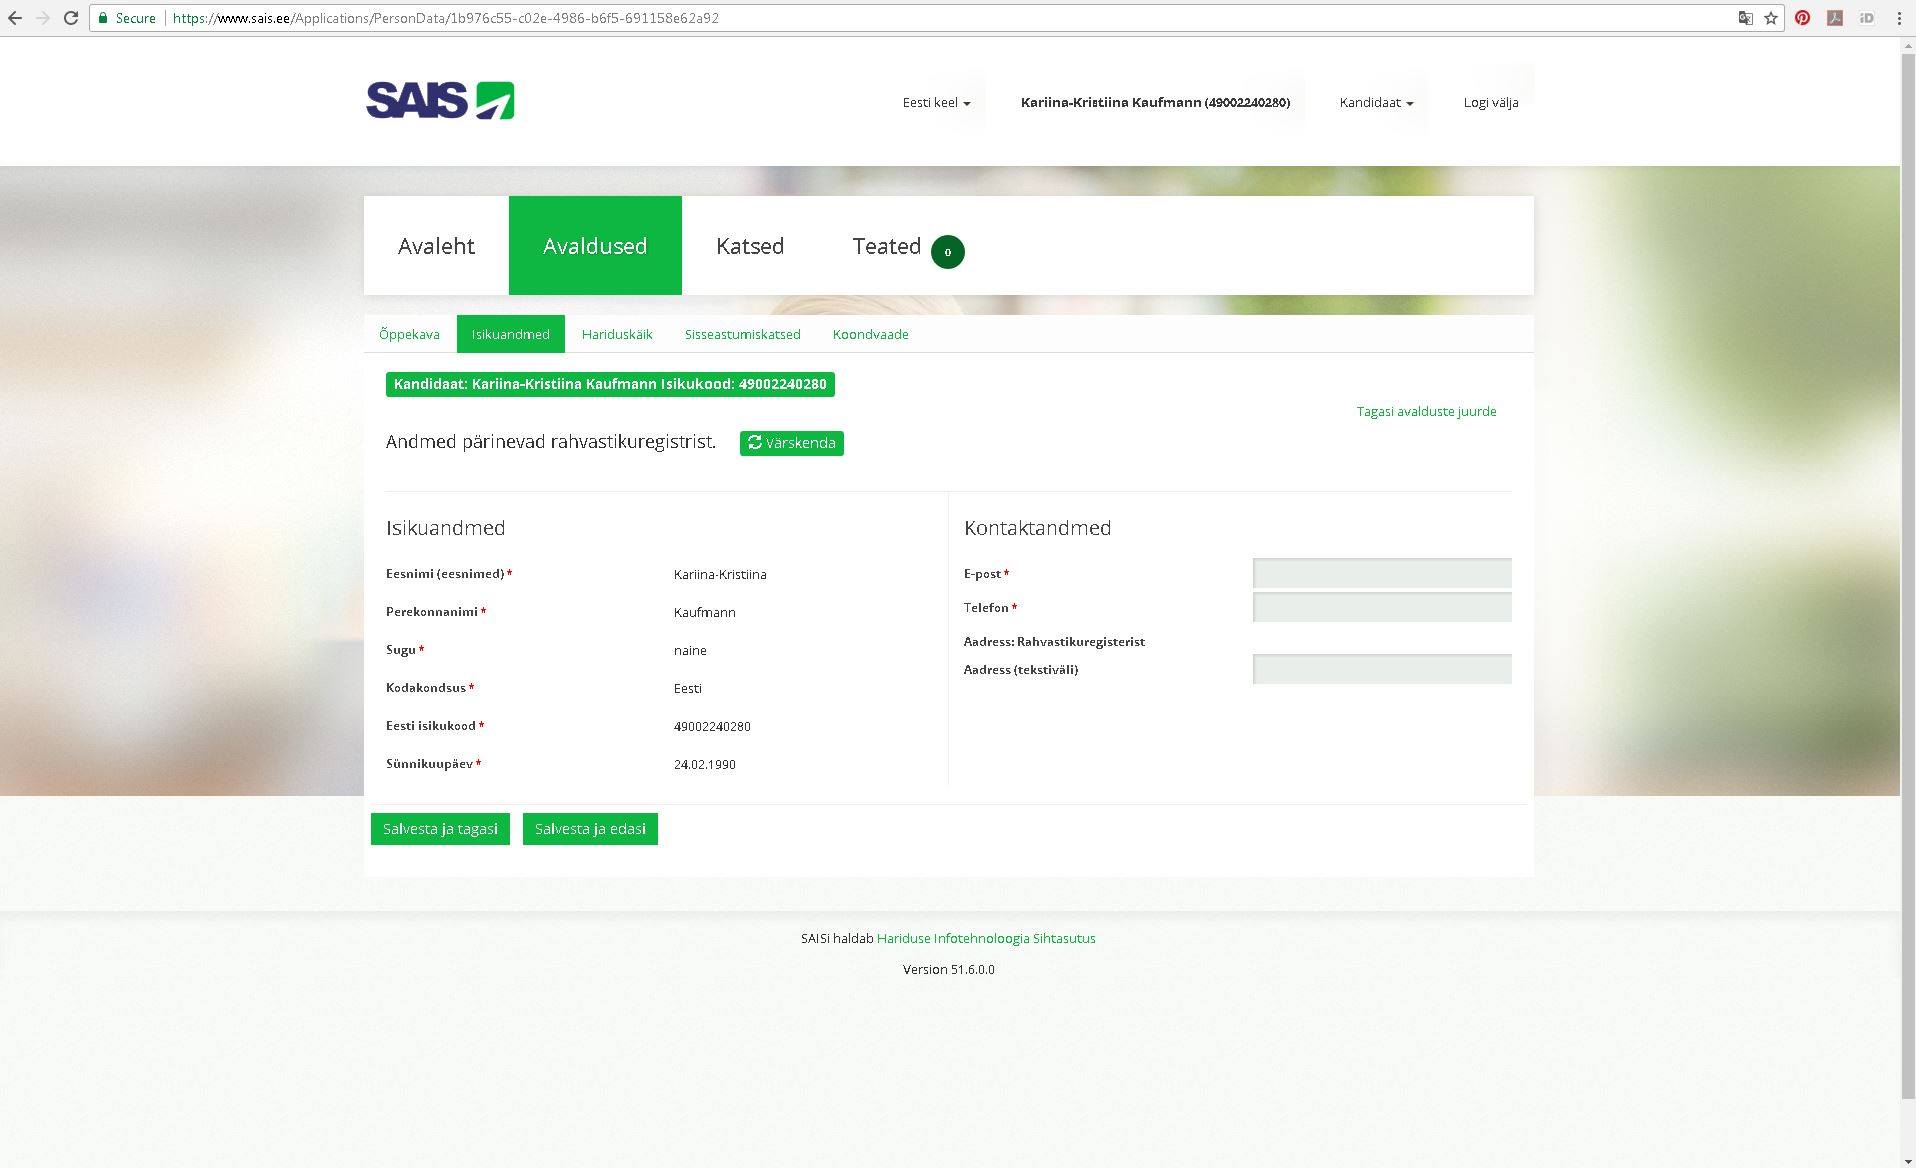Go to the Koondvaade sub-tab

tap(870, 334)
